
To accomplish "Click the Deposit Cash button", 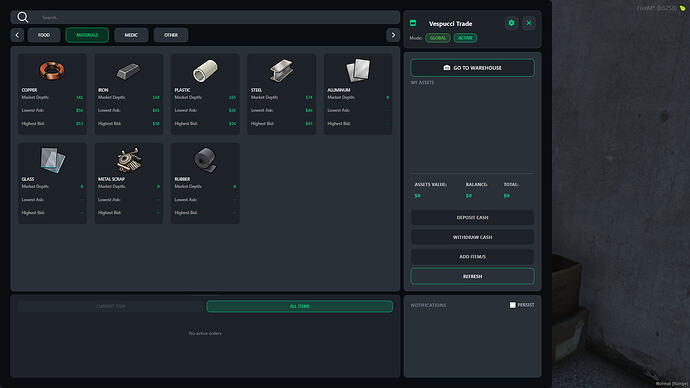I will point(472,217).
